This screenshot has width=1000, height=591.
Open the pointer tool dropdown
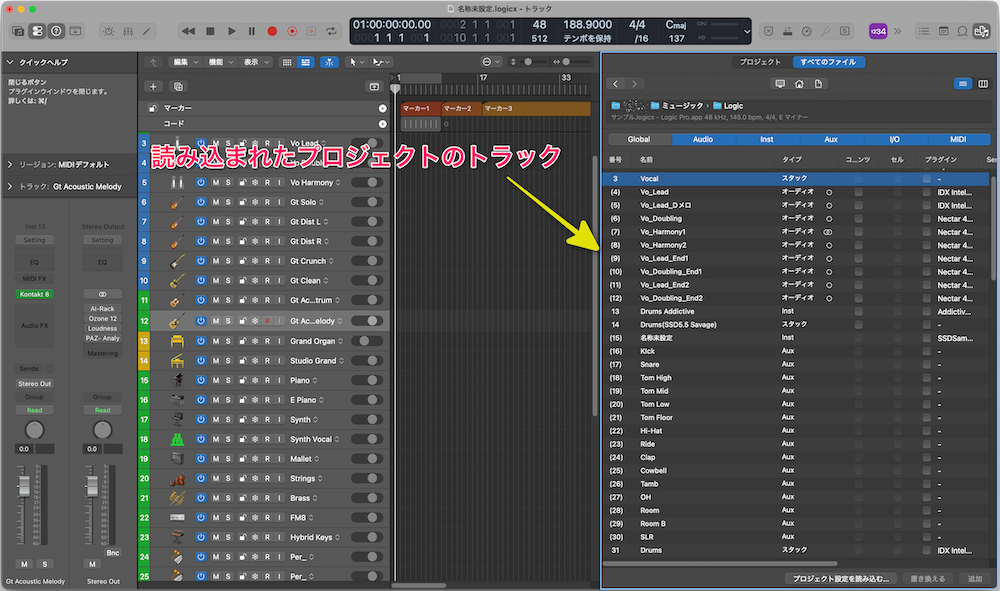click(357, 62)
